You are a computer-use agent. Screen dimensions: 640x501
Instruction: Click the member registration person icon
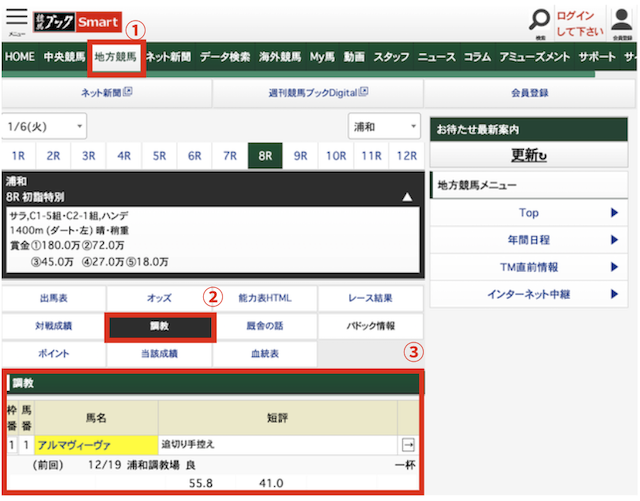[622, 19]
